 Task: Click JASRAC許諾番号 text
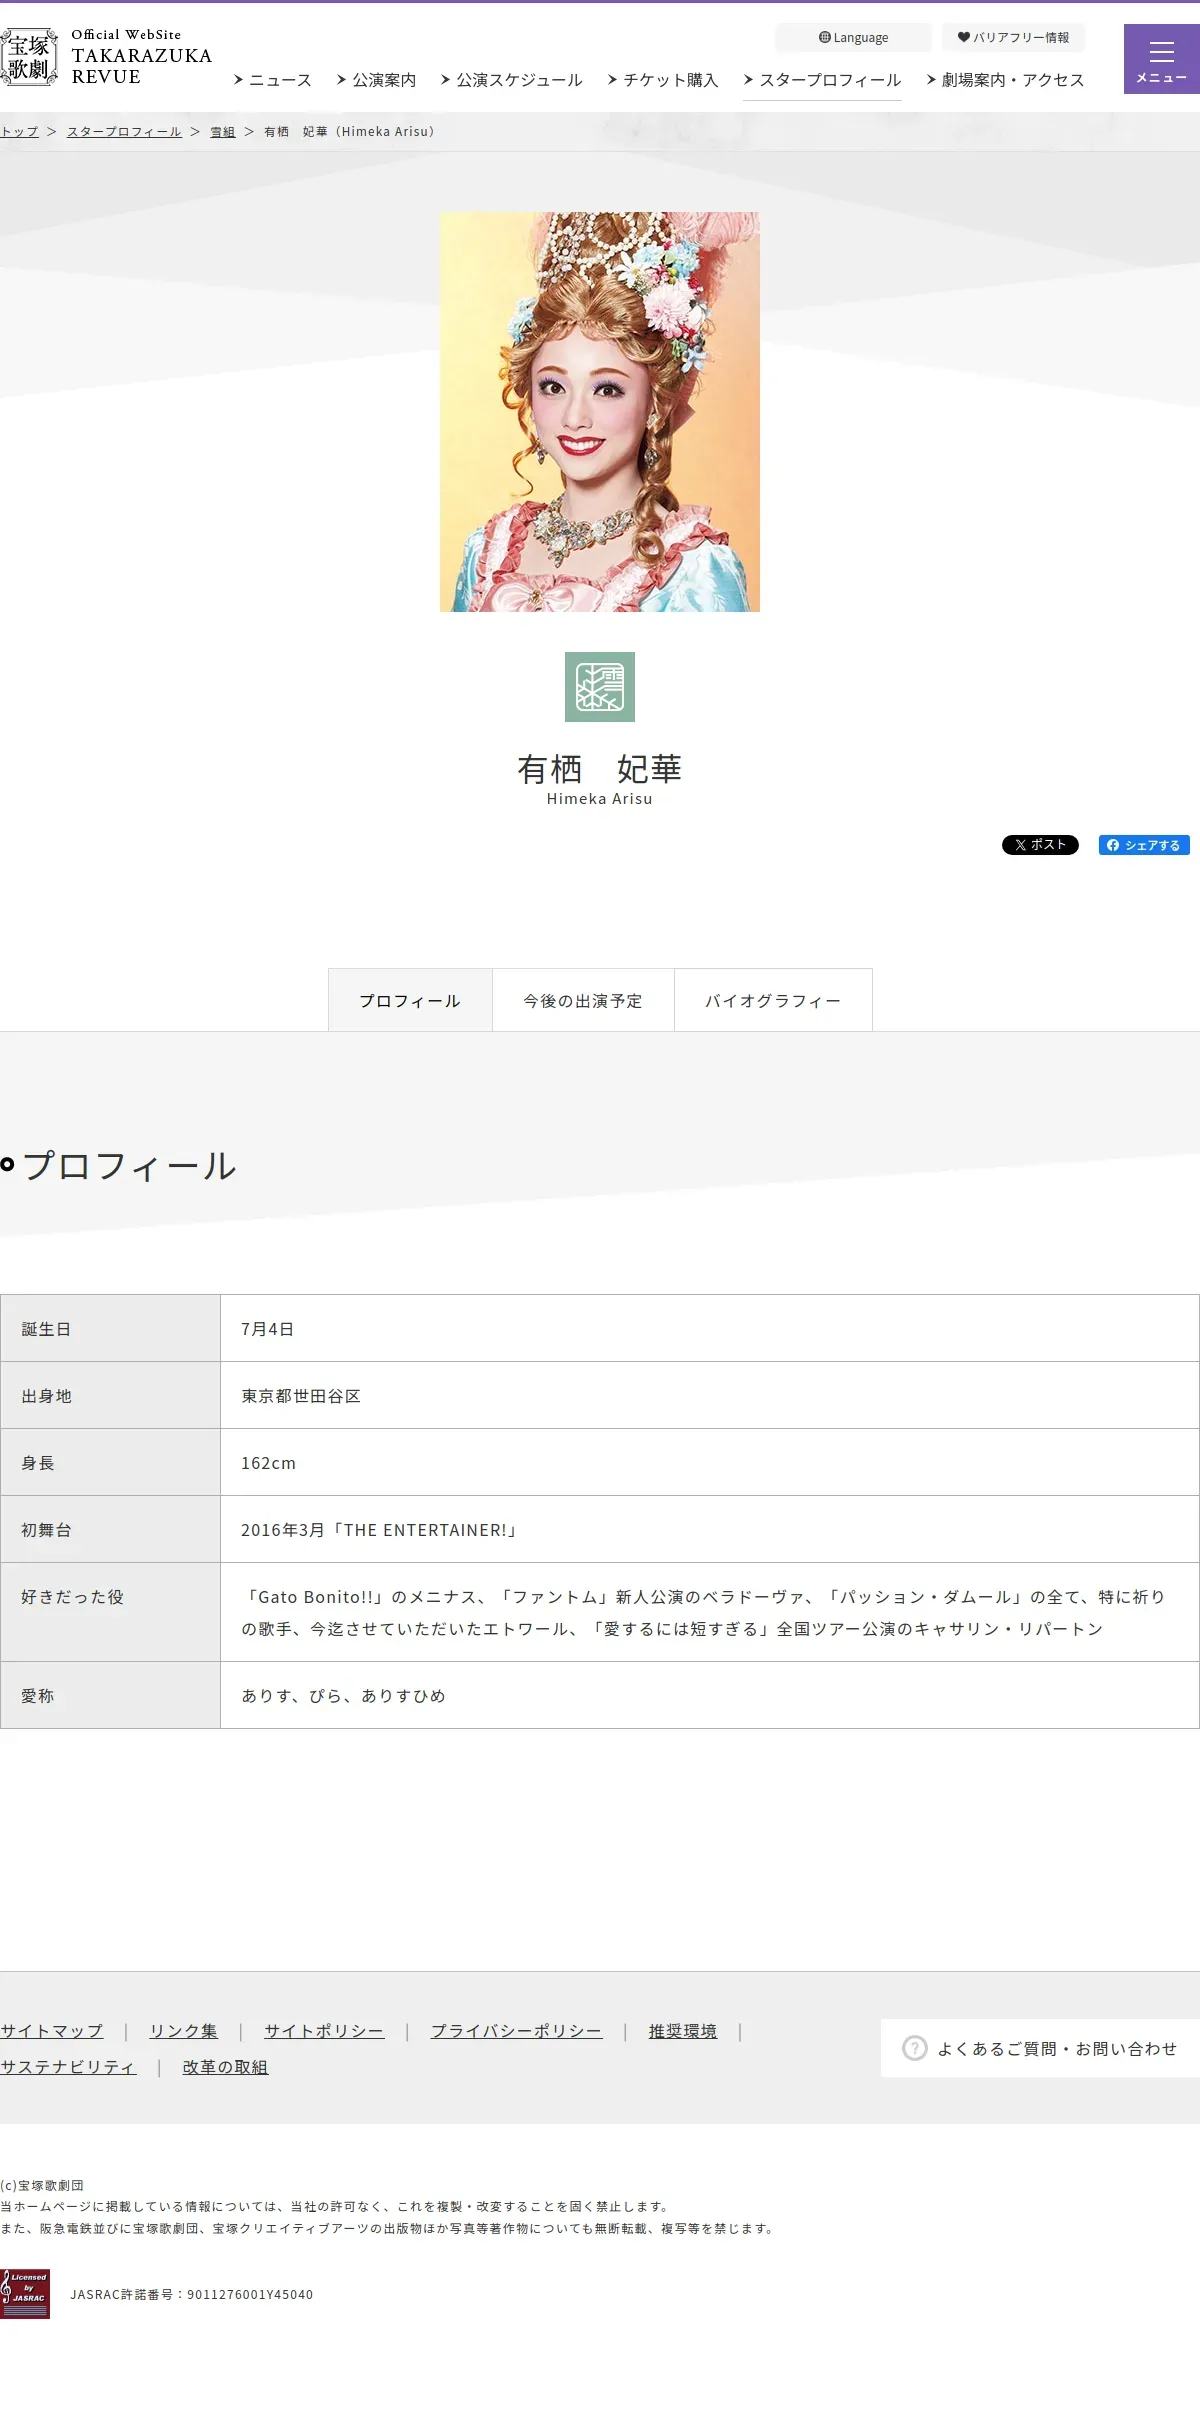192,2295
